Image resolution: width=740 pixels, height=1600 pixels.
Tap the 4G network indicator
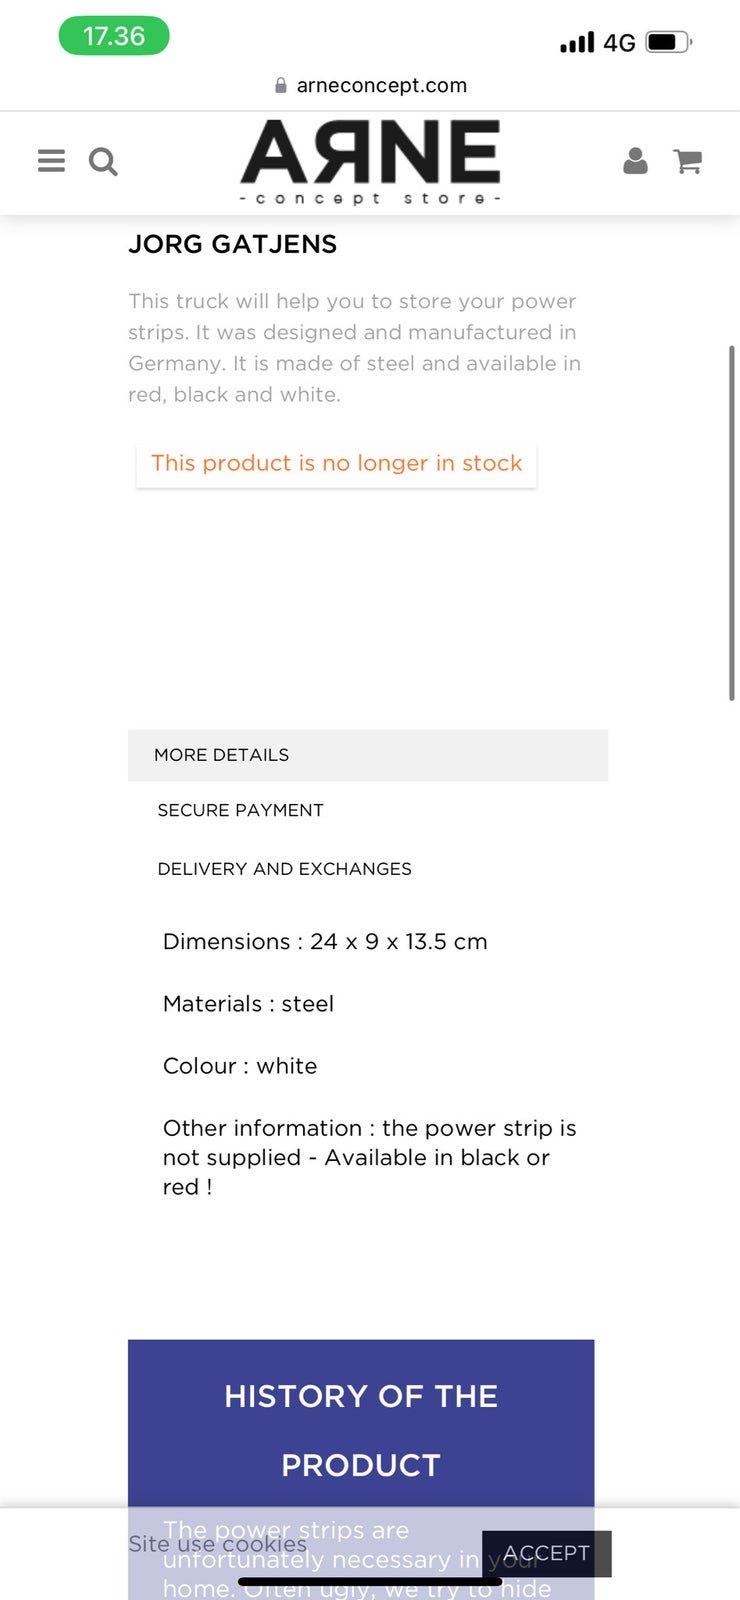click(620, 43)
